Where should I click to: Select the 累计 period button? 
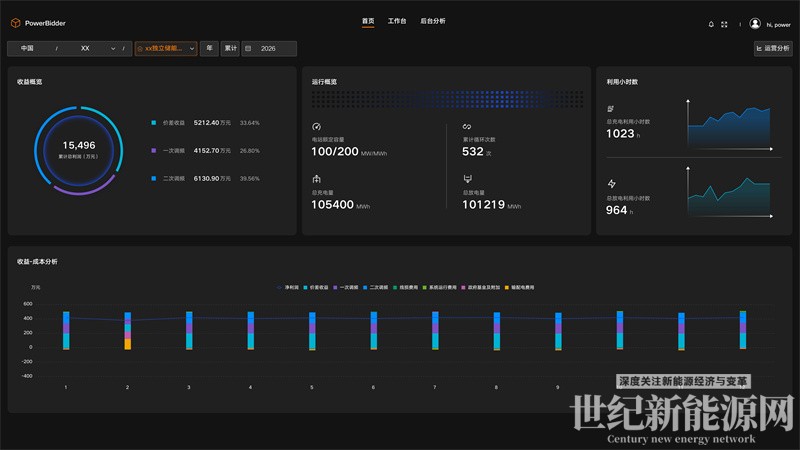230,48
